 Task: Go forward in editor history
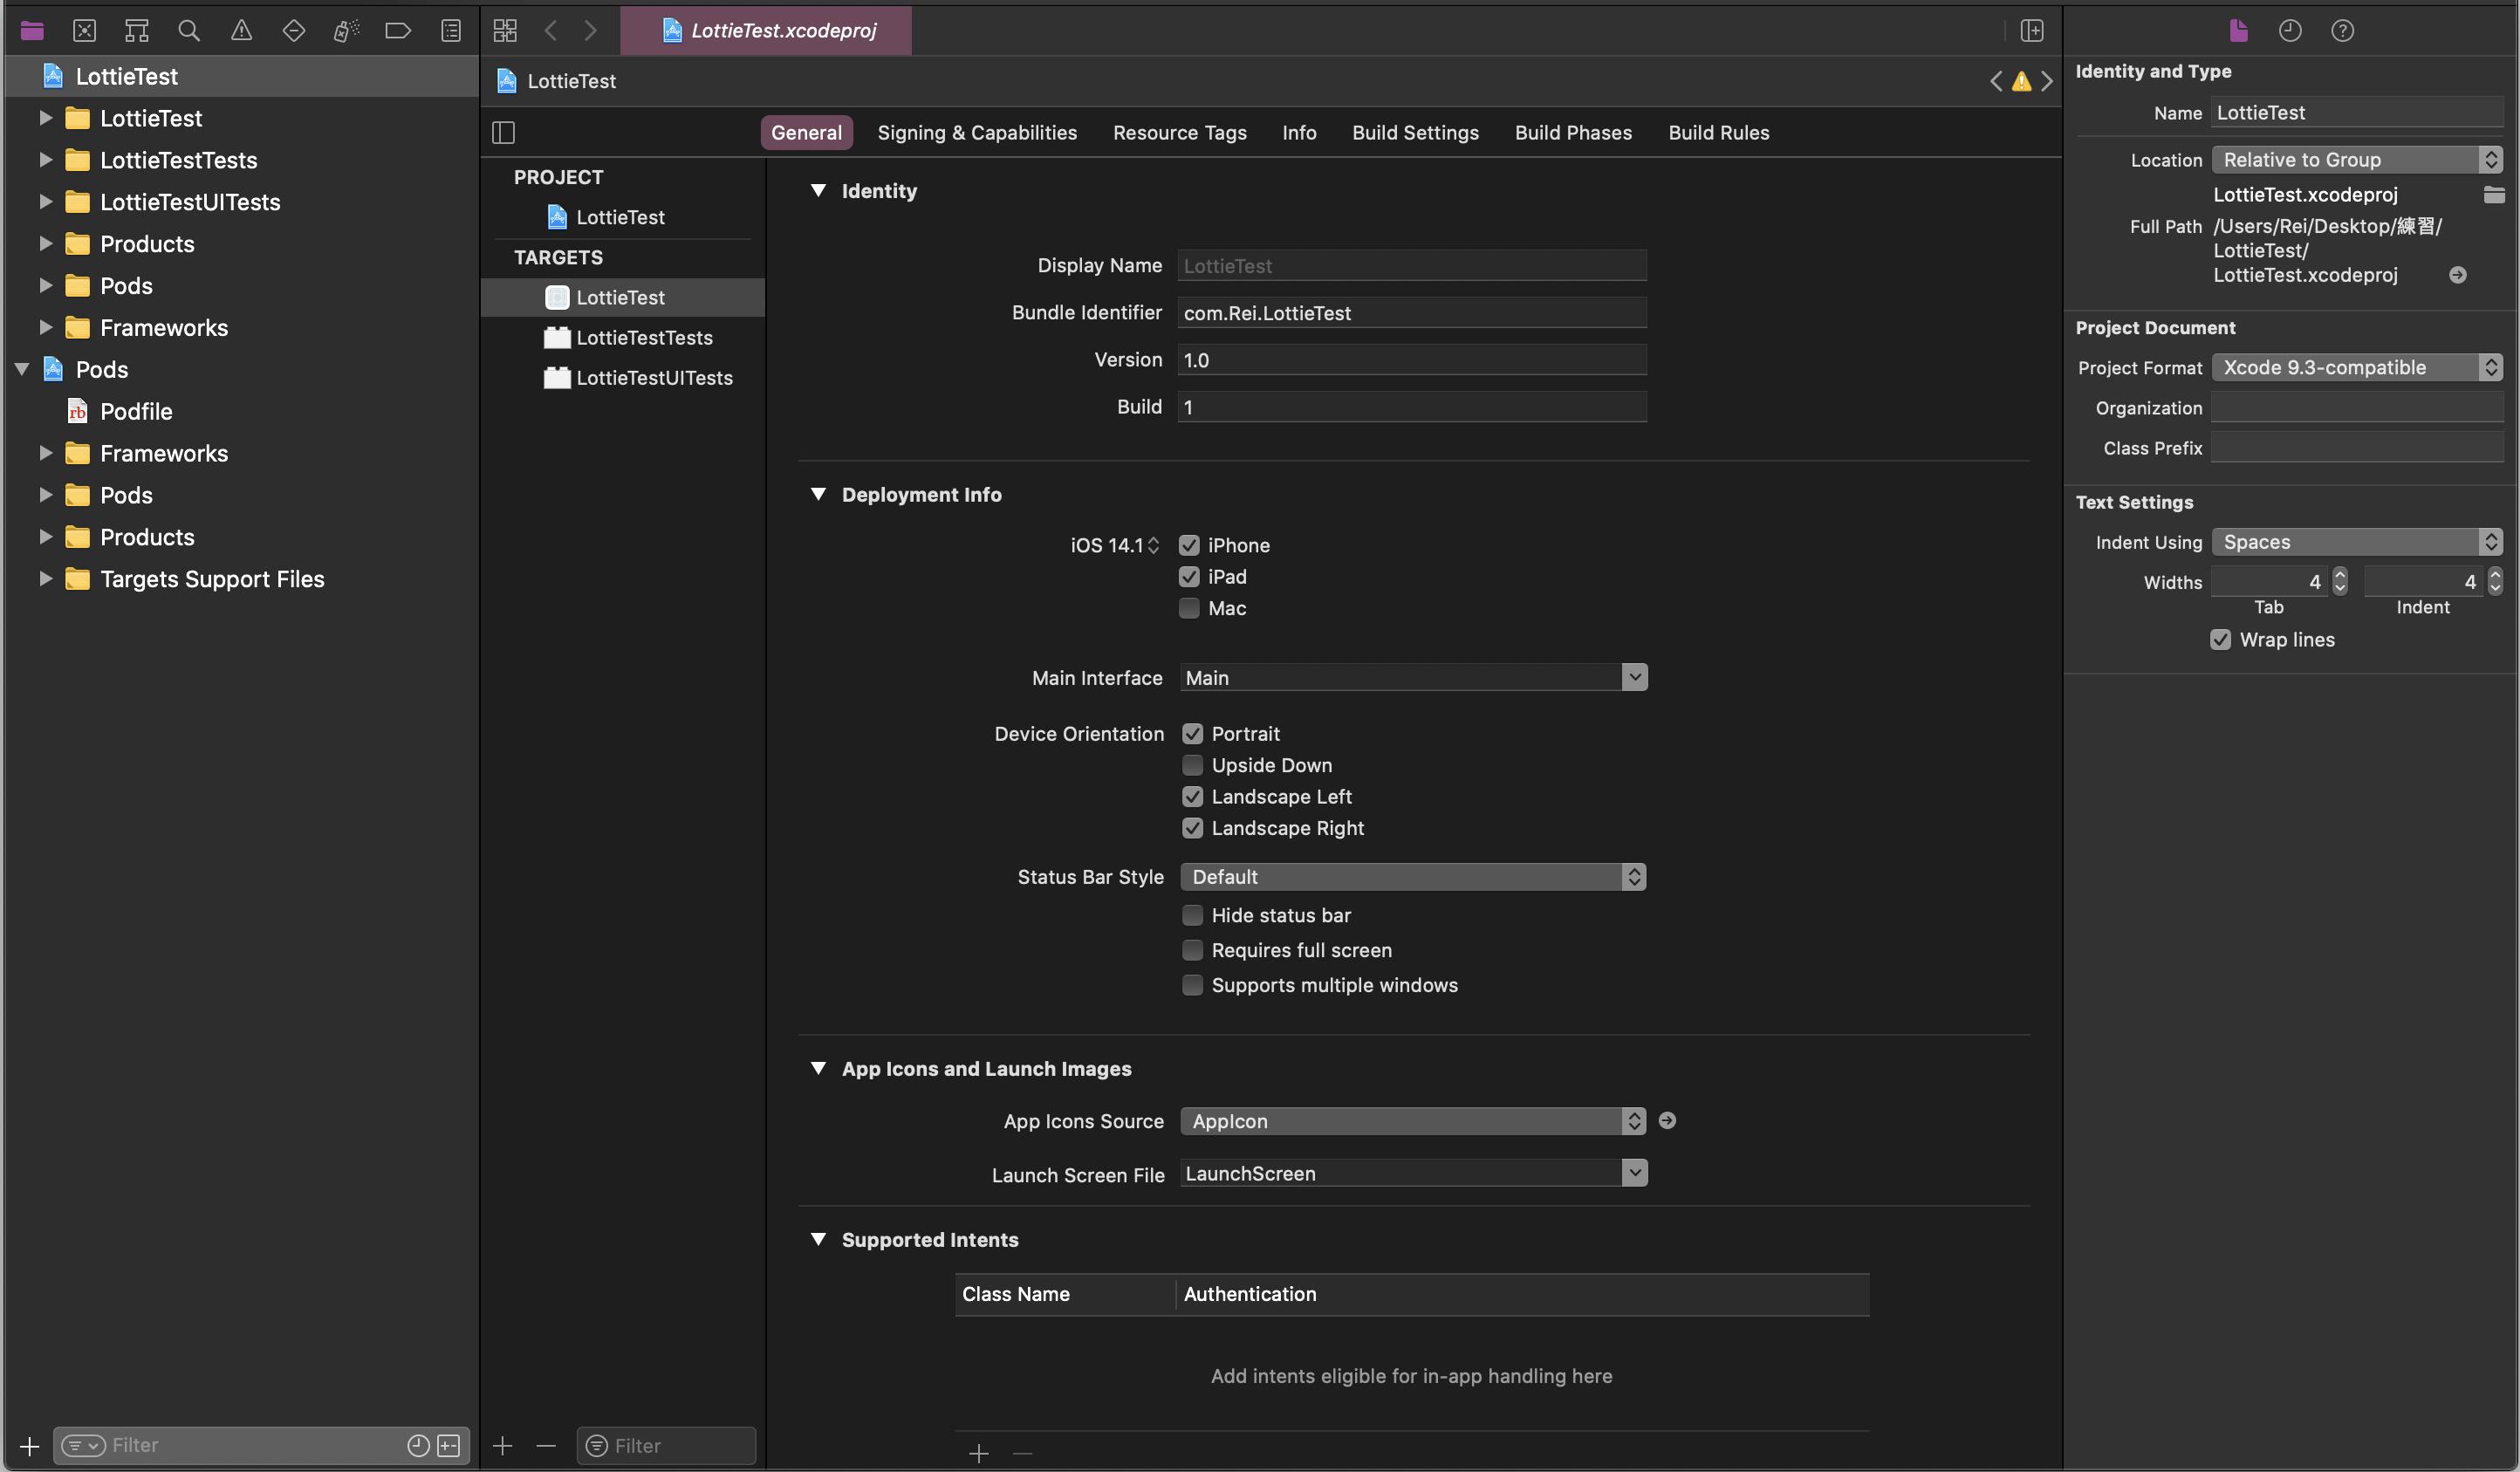coord(591,31)
